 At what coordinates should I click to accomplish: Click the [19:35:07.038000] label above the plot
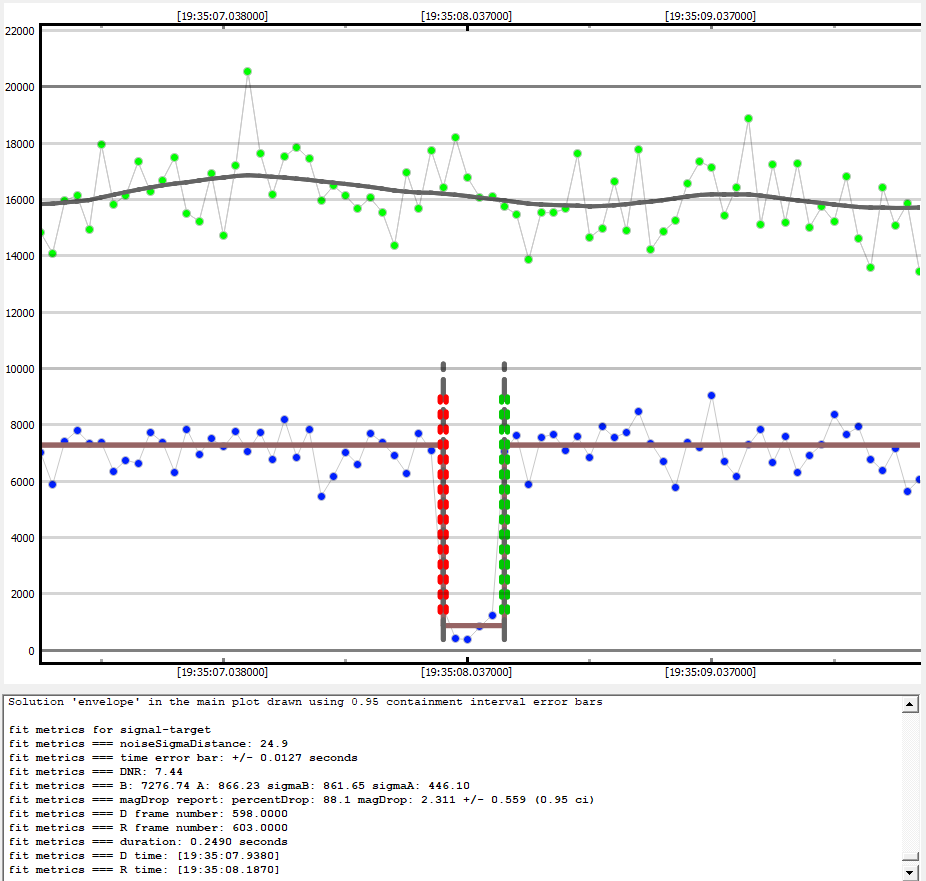pyautogui.click(x=223, y=16)
